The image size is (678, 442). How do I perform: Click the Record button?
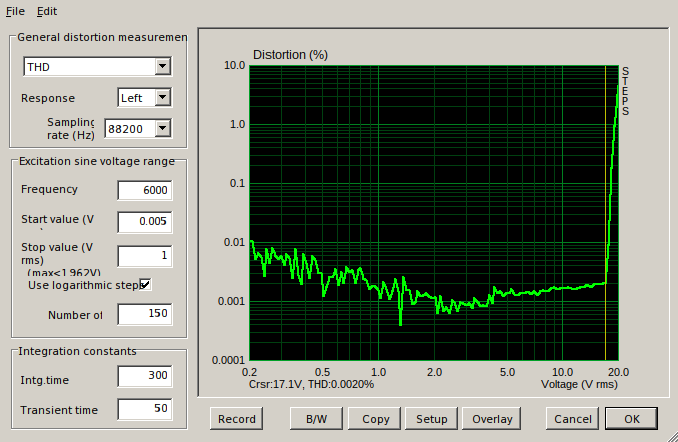click(x=237, y=419)
